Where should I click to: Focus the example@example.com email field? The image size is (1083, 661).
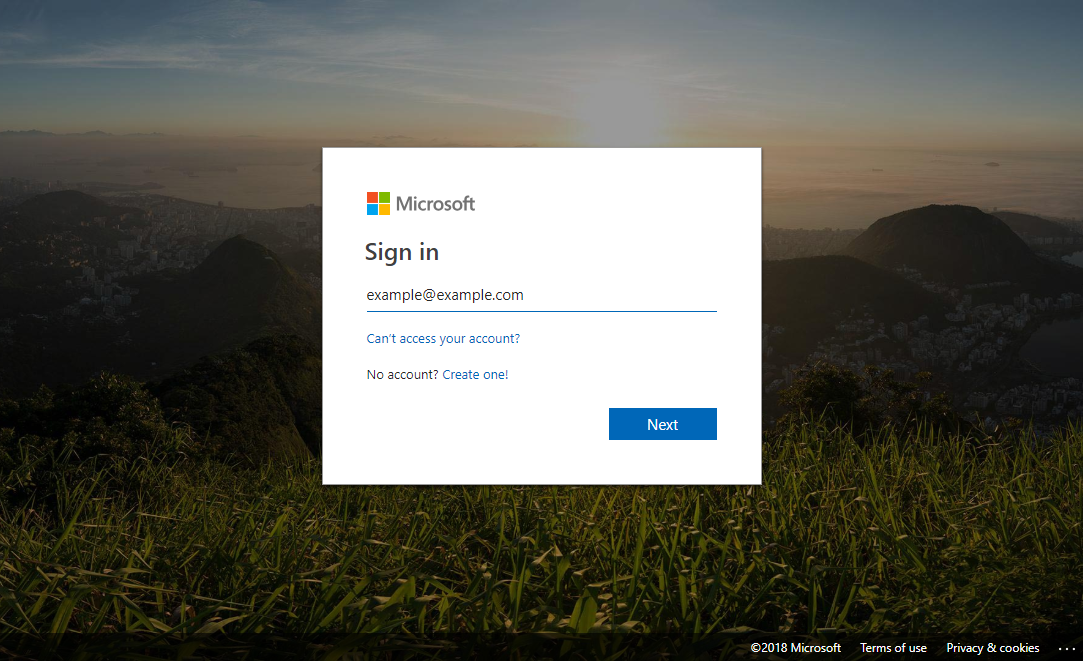click(542, 295)
